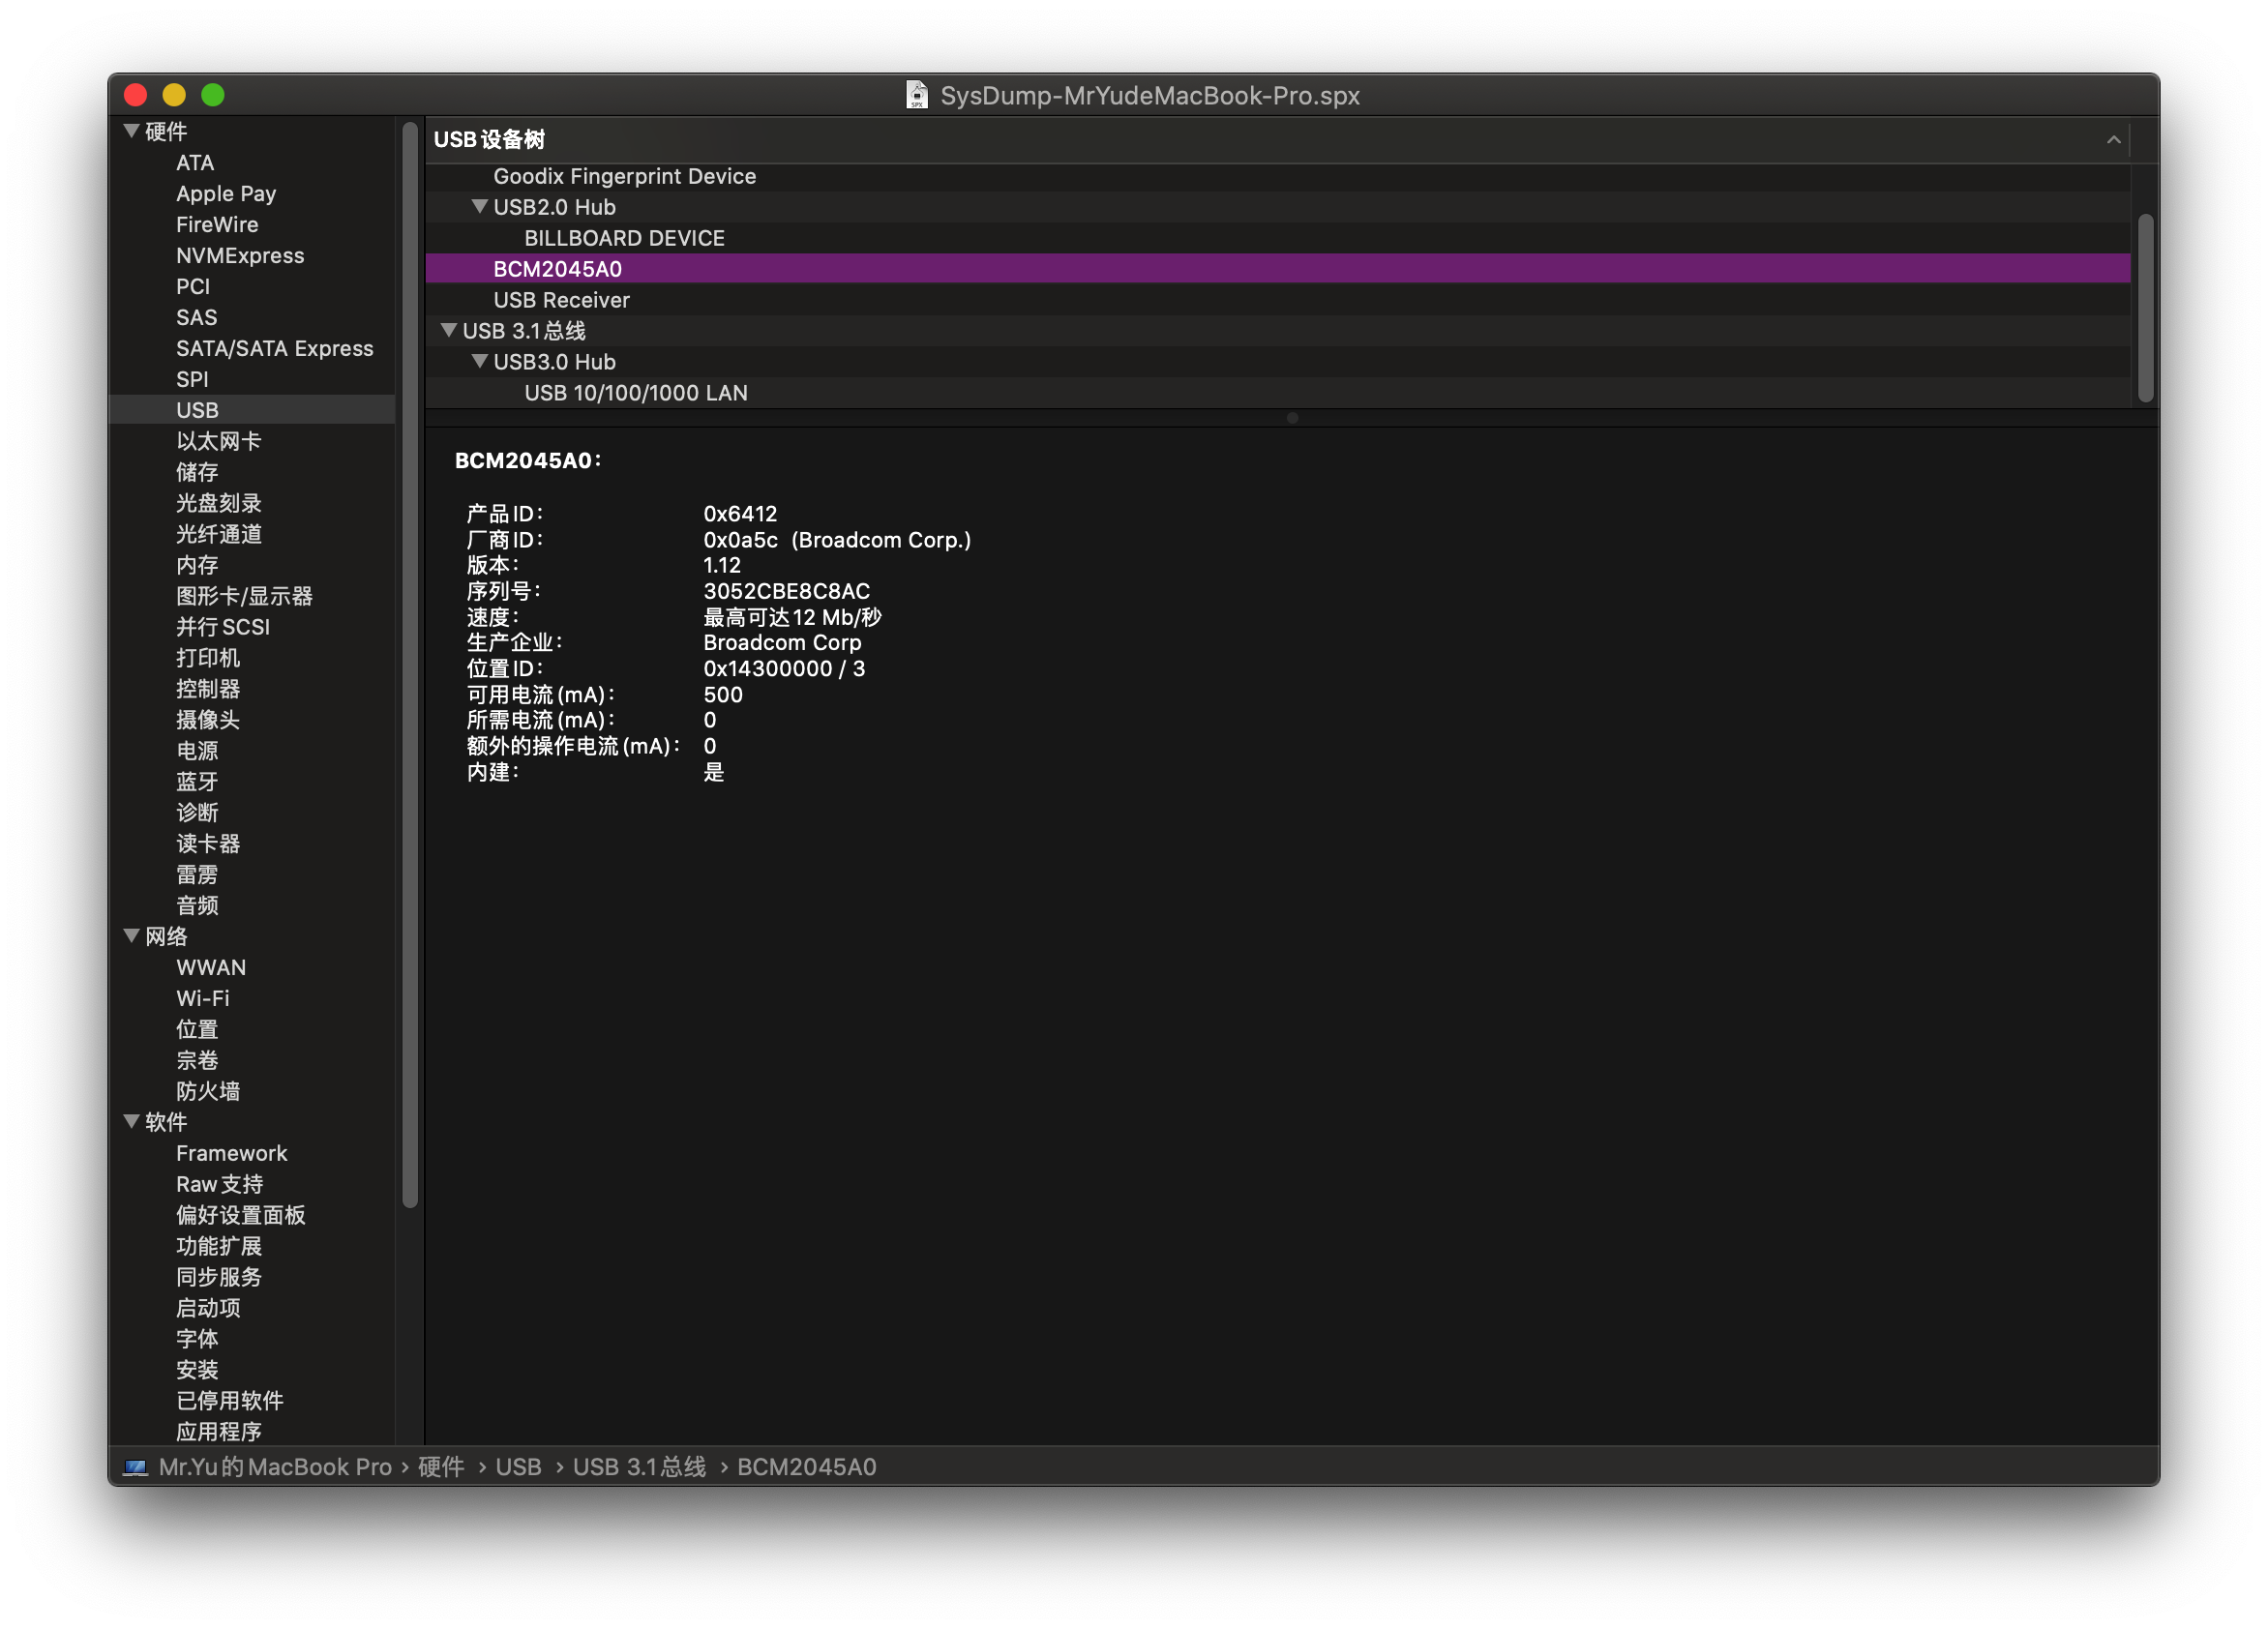Viewport: 2268px width, 1629px height.
Task: Open the 蓝牙 sidebar section
Action: click(x=197, y=781)
